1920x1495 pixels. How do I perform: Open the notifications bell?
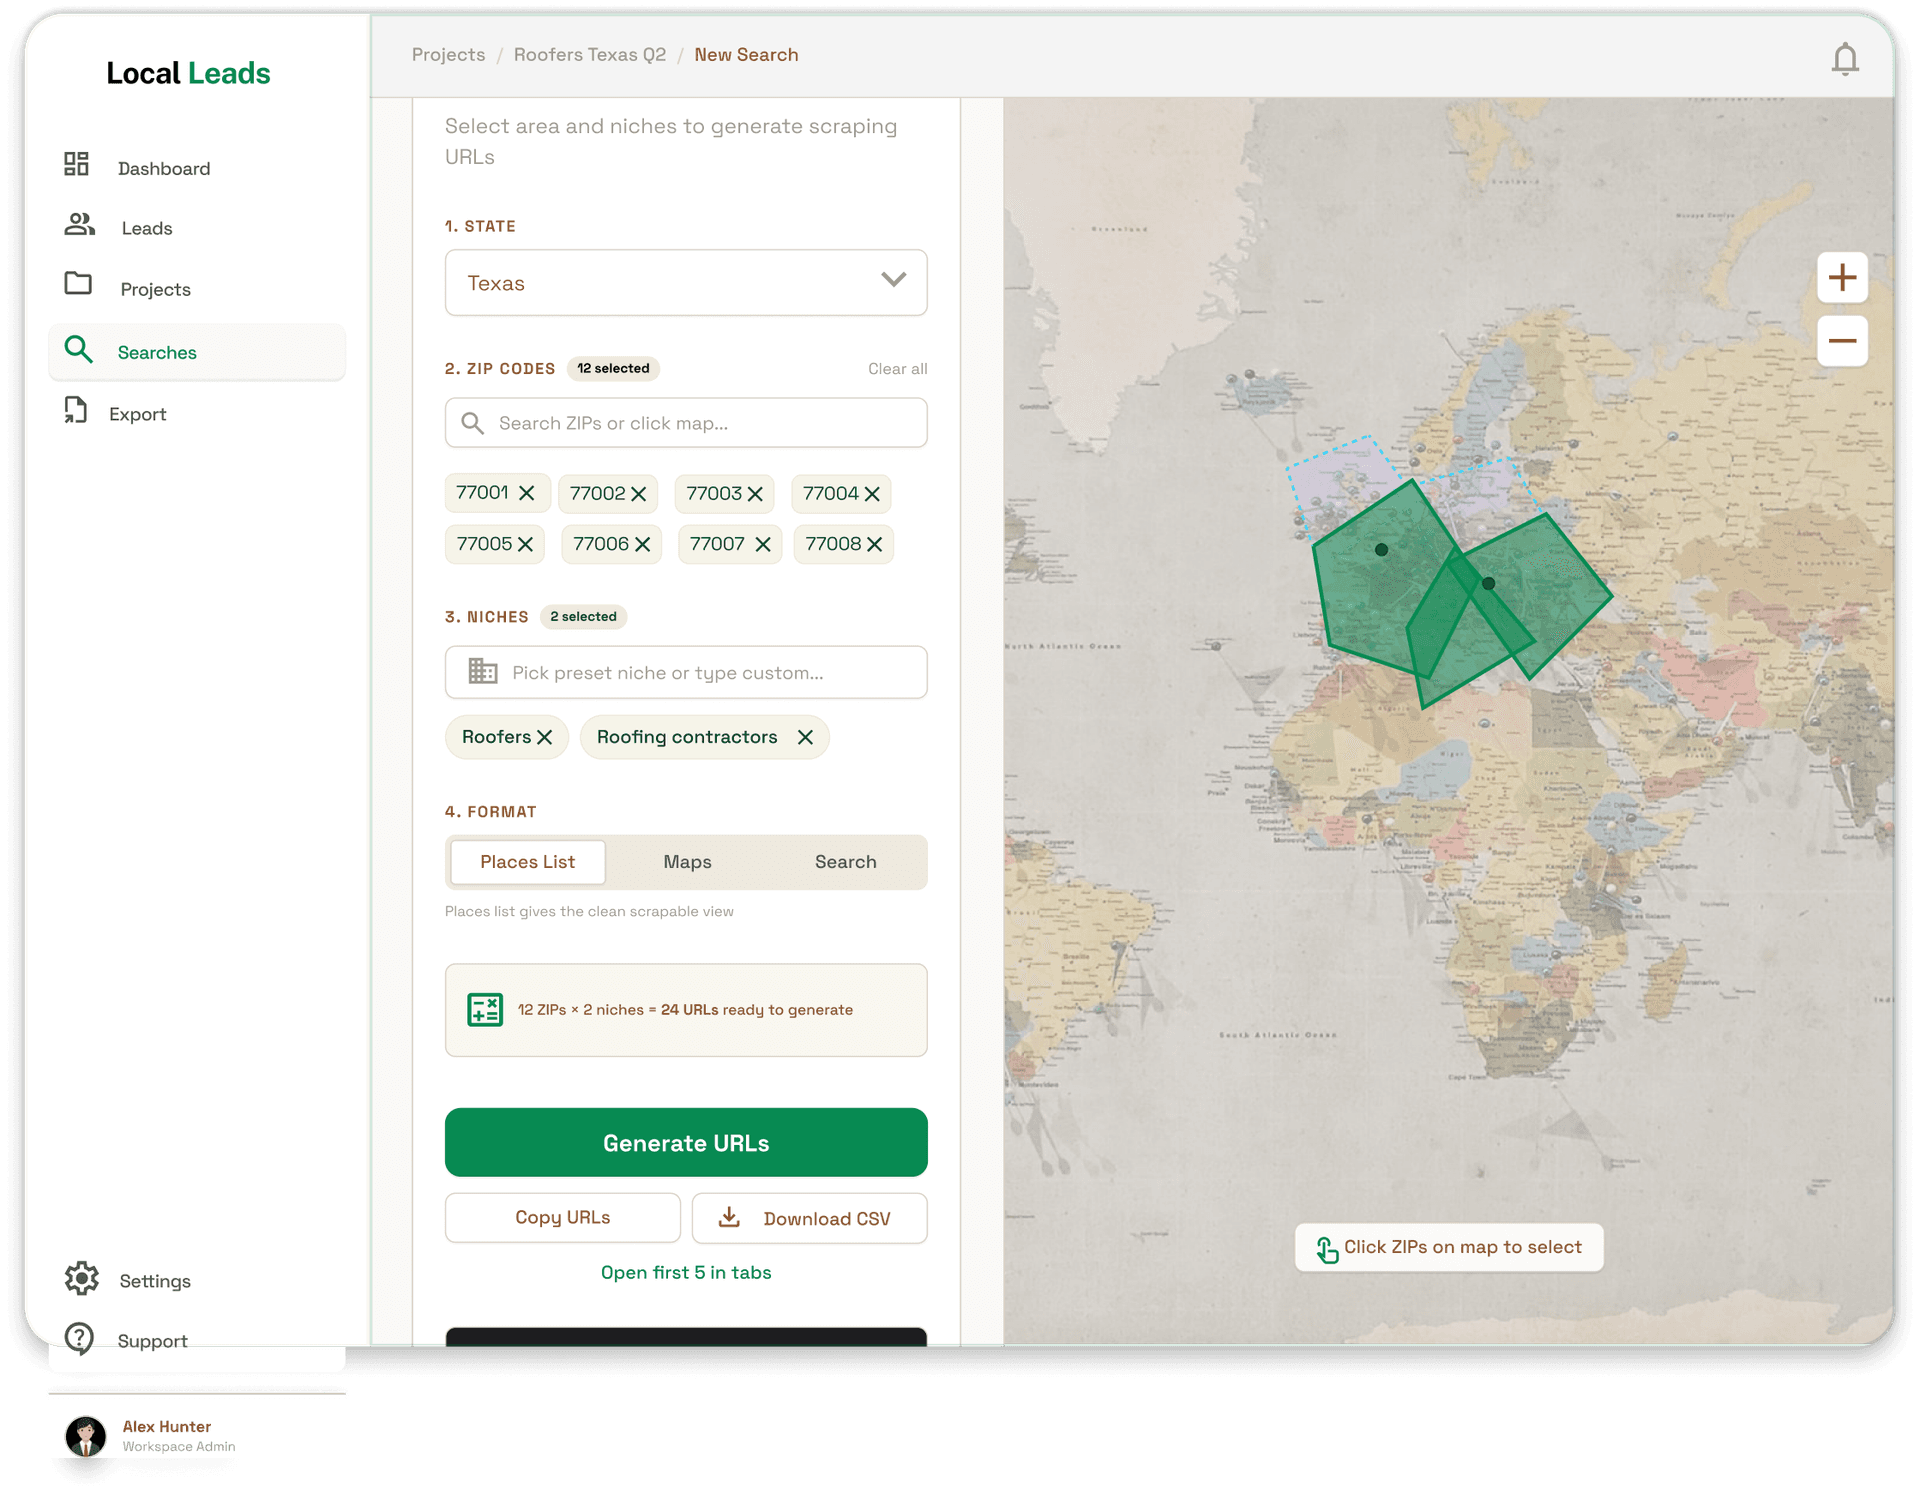1845,59
